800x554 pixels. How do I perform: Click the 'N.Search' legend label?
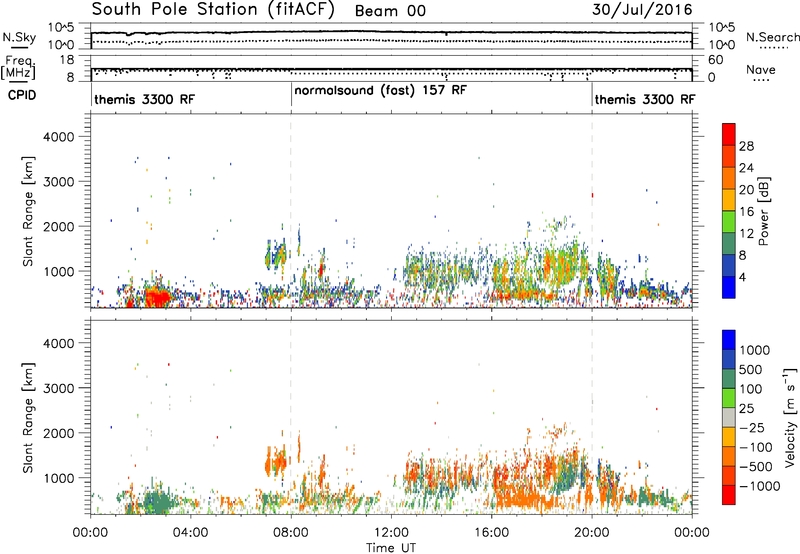pos(772,37)
